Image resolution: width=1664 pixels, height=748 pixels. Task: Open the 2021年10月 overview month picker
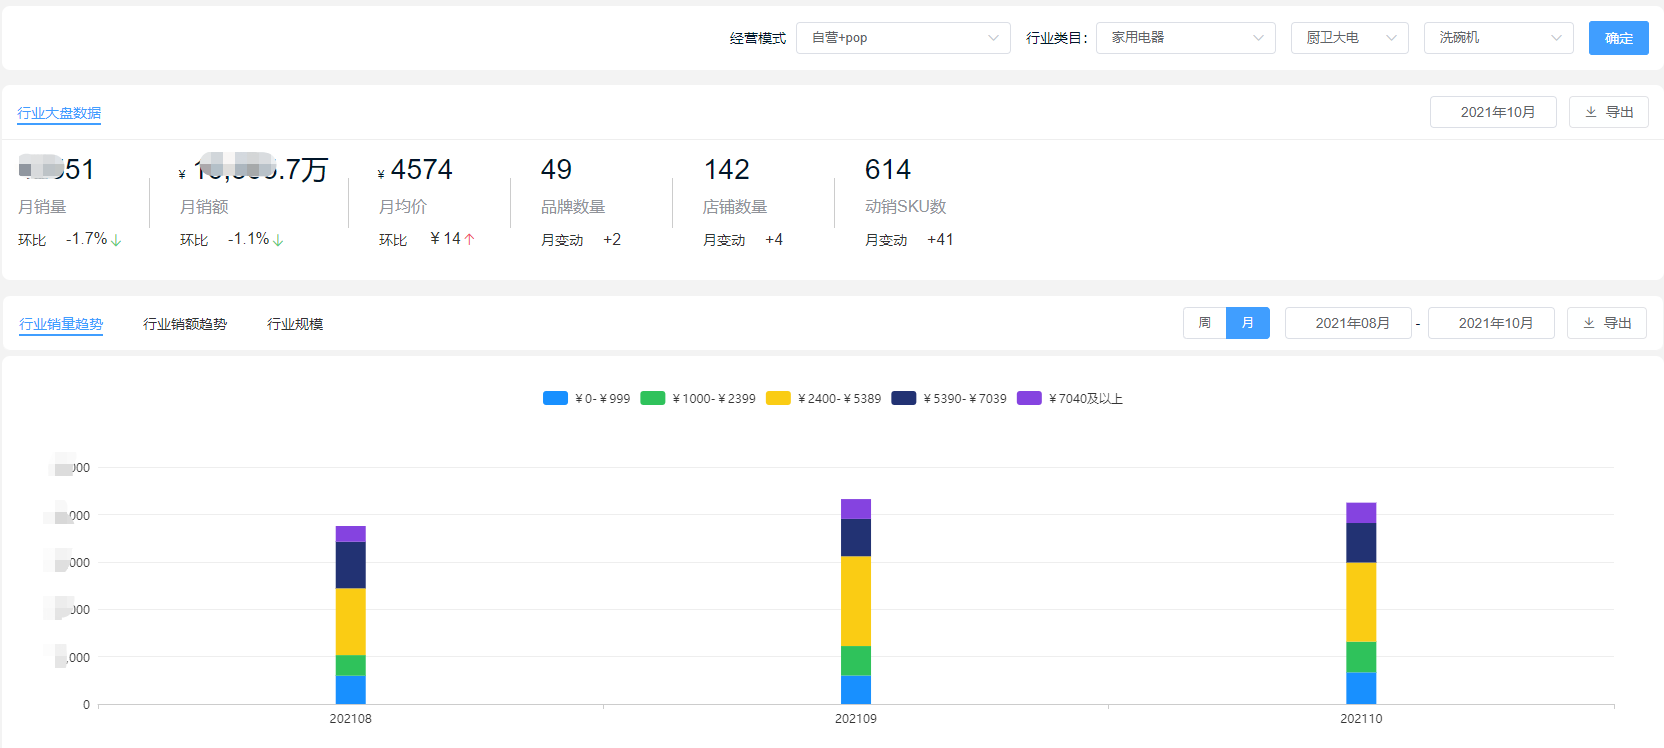pos(1492,112)
